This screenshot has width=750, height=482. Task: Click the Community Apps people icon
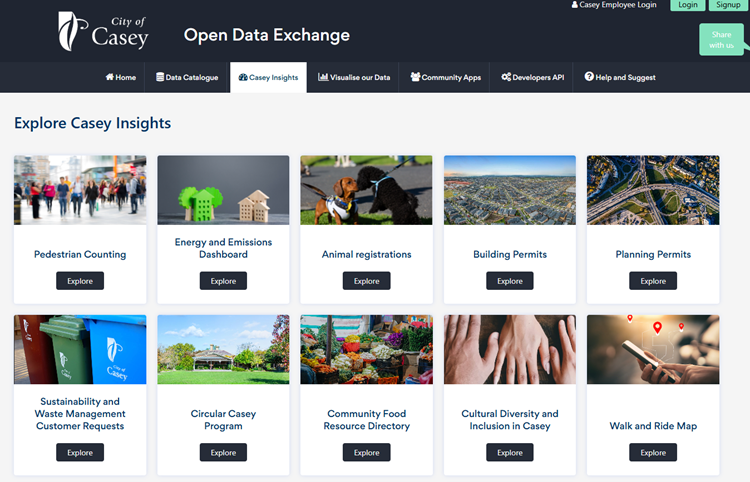[415, 77]
